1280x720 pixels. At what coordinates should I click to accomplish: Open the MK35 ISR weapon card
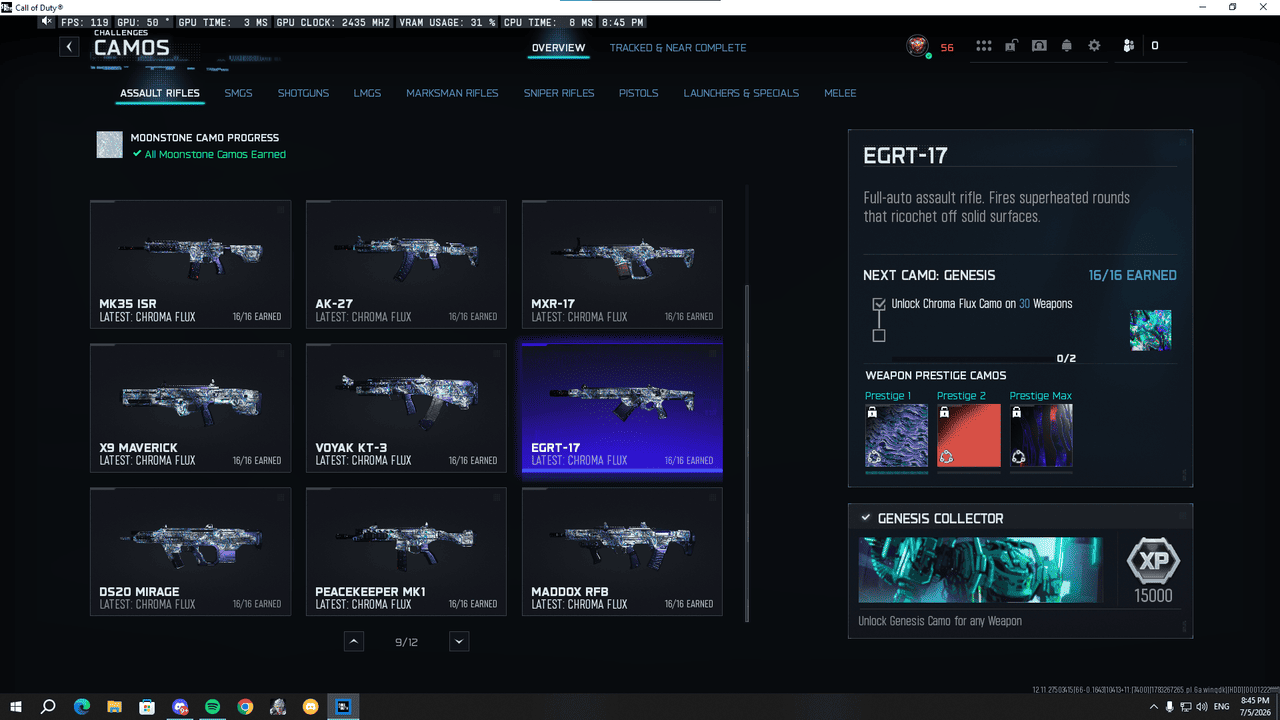tap(190, 264)
